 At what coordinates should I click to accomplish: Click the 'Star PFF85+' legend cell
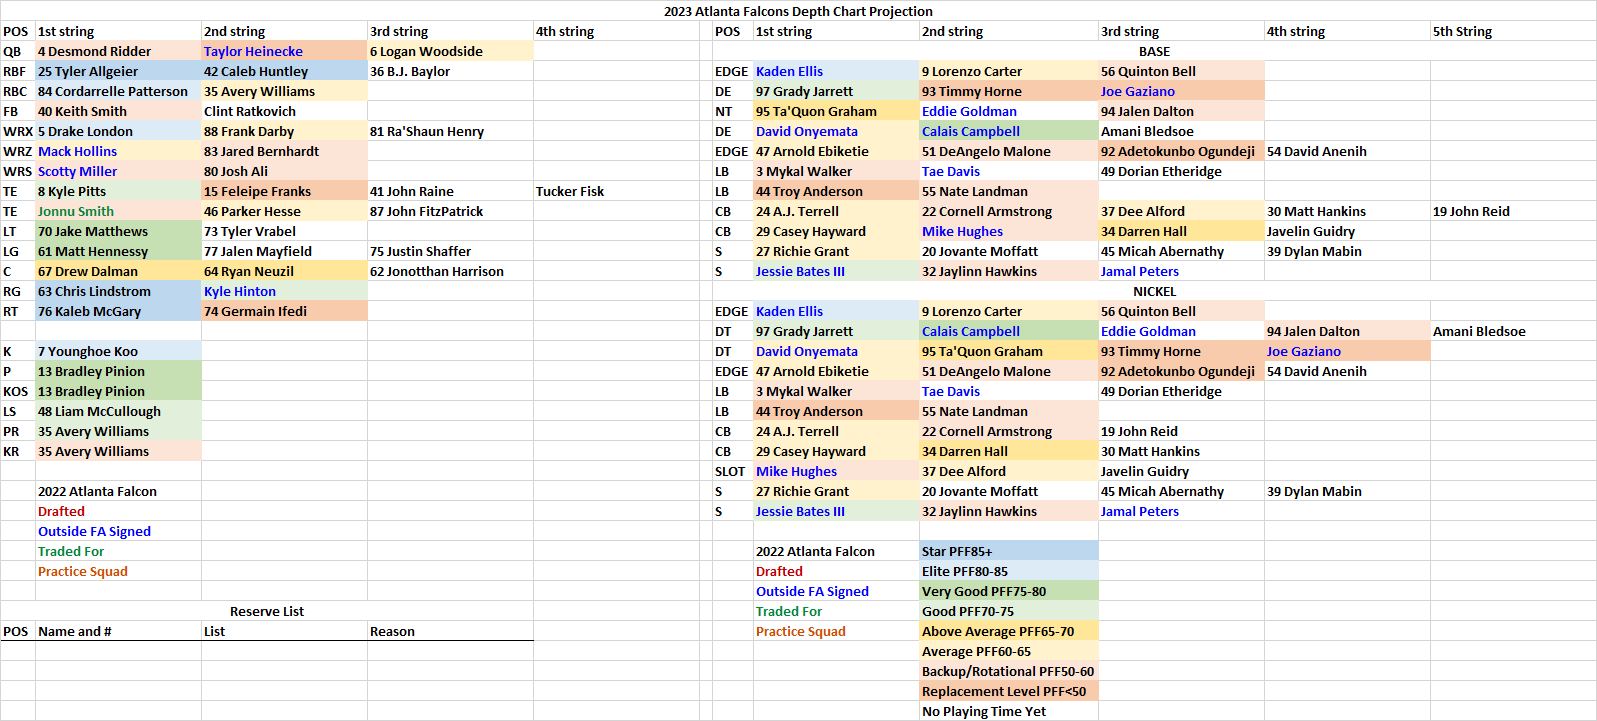[x=1009, y=551]
